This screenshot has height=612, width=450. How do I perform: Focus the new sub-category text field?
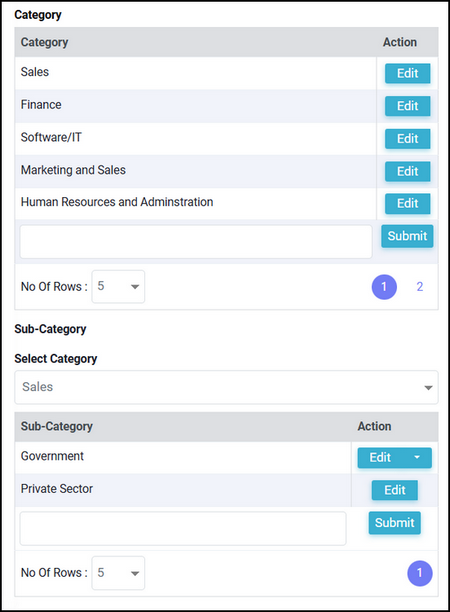point(183,528)
